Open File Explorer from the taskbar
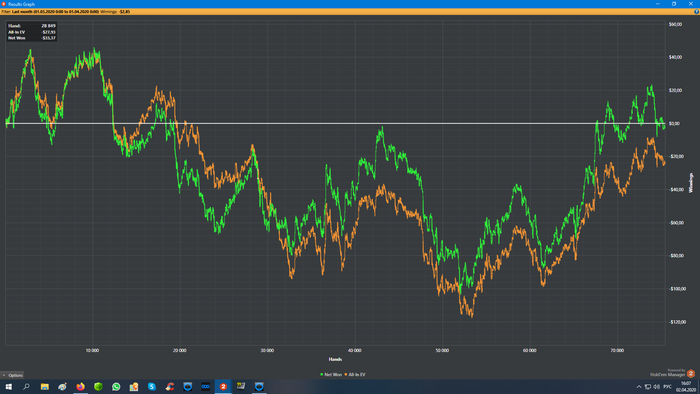 point(45,386)
